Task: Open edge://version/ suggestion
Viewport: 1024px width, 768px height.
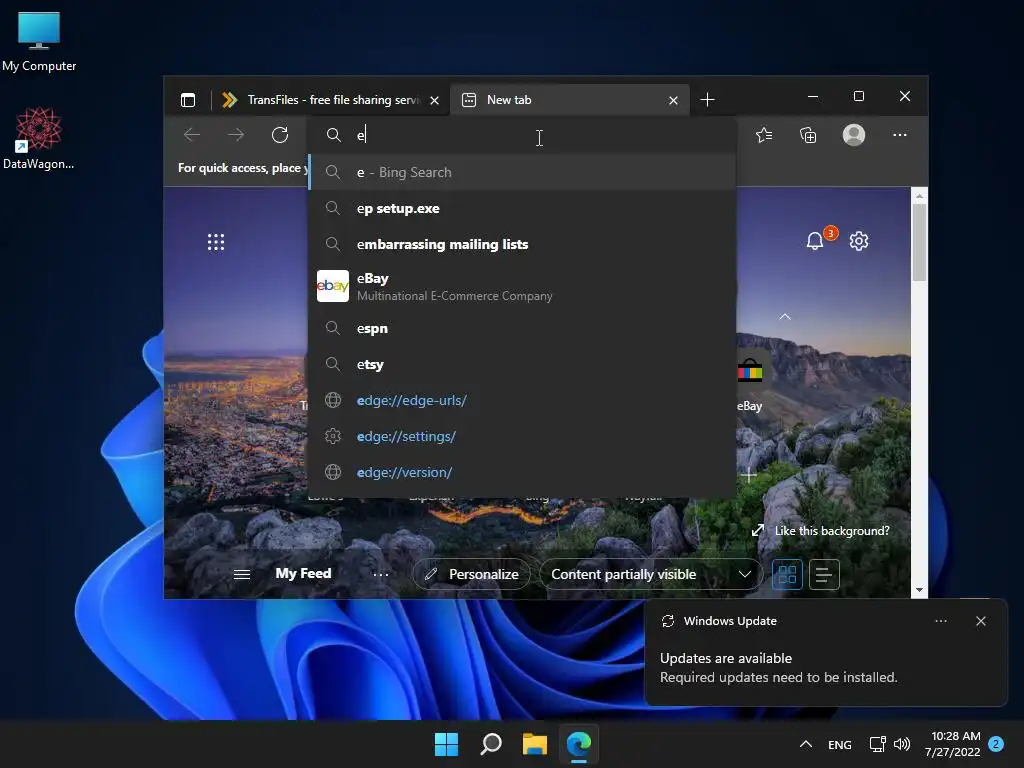Action: (522, 472)
